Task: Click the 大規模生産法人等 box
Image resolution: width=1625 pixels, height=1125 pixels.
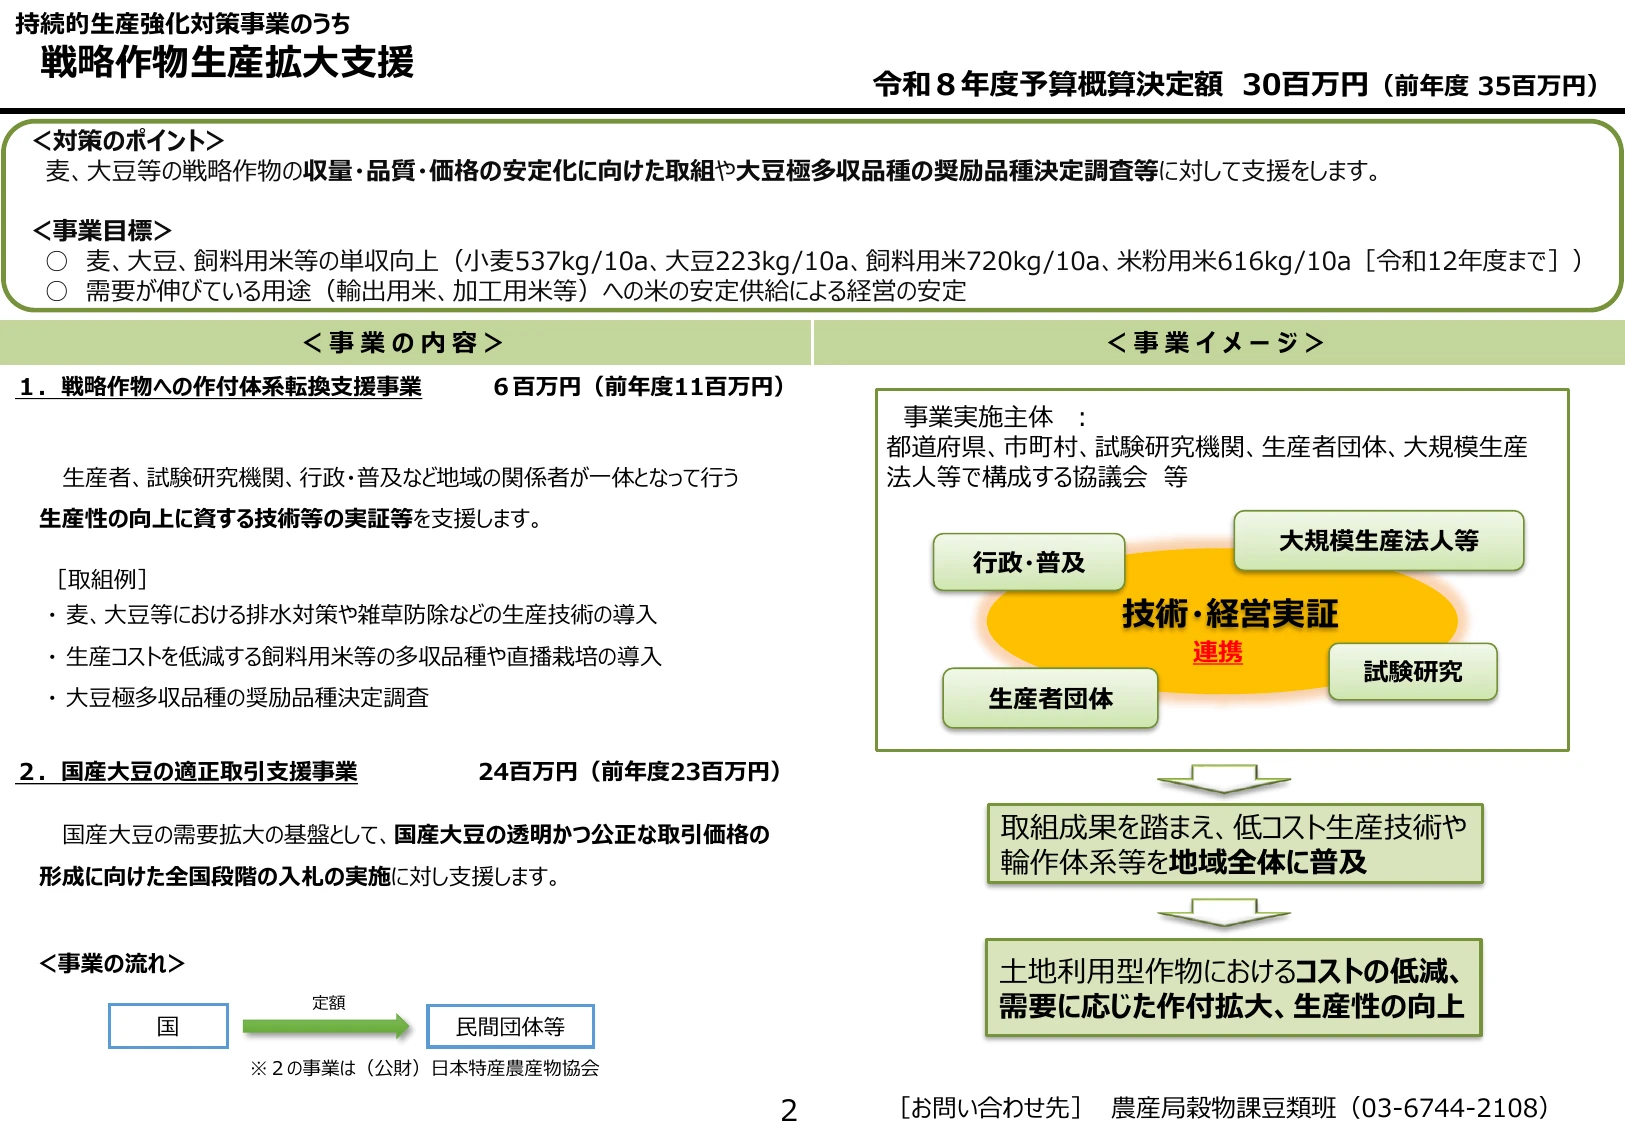Action: tap(1379, 541)
